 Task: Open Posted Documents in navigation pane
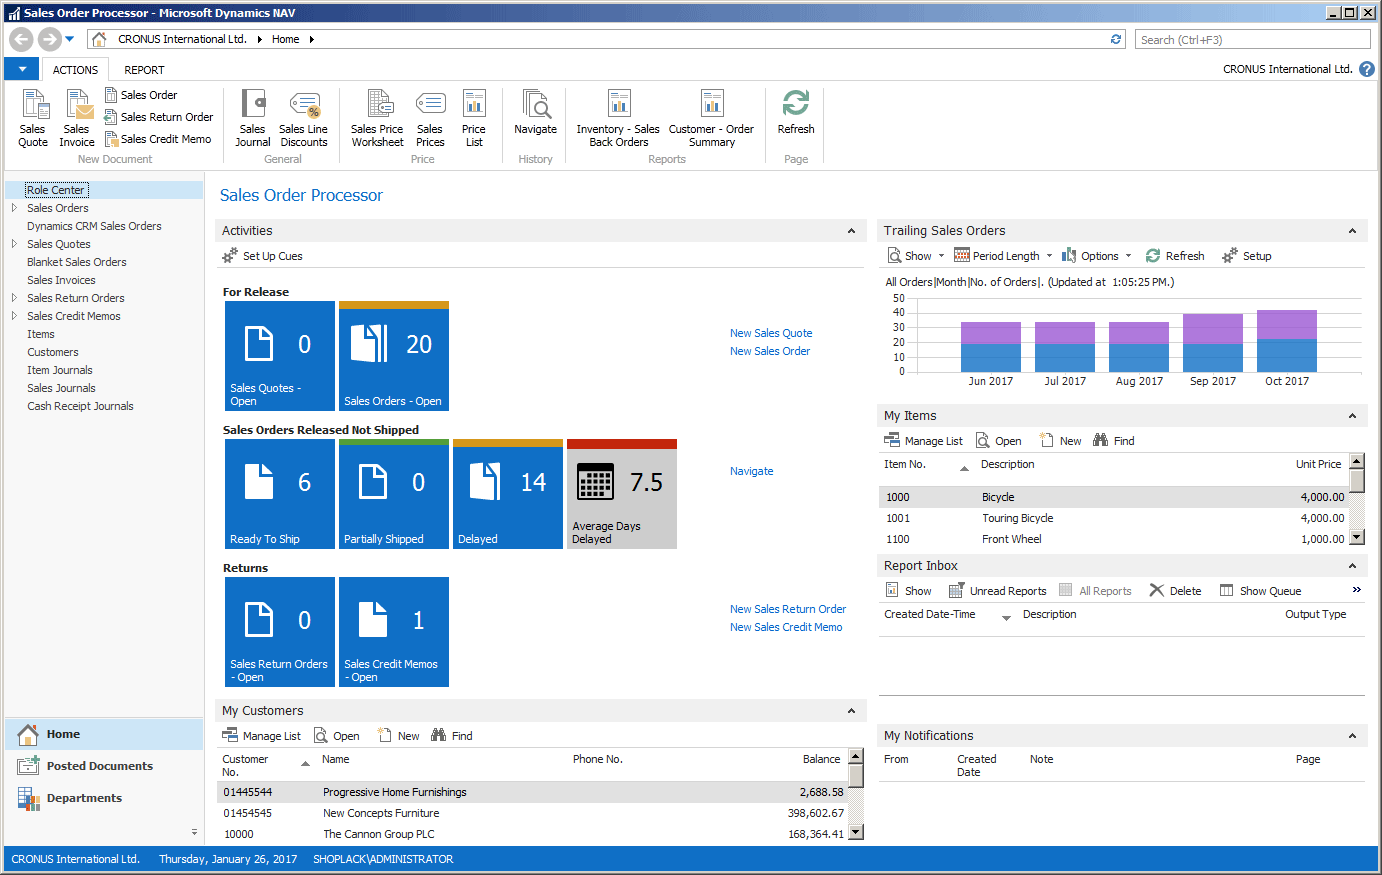click(x=104, y=766)
